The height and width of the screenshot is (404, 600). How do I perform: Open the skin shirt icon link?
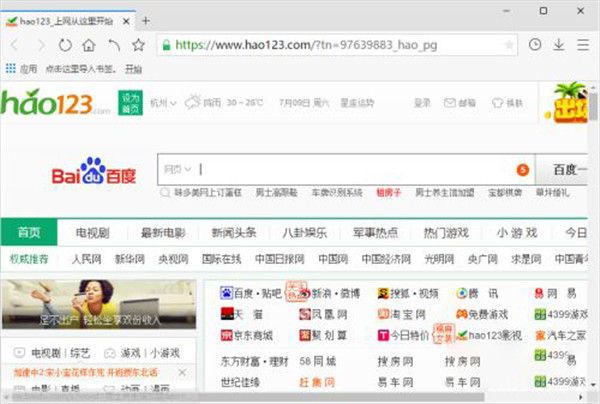pos(507,103)
